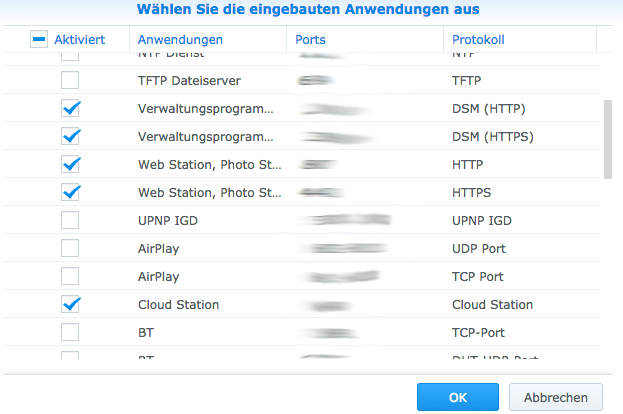623x414 pixels.
Task: Sort by the Ports column header
Action: 312,39
